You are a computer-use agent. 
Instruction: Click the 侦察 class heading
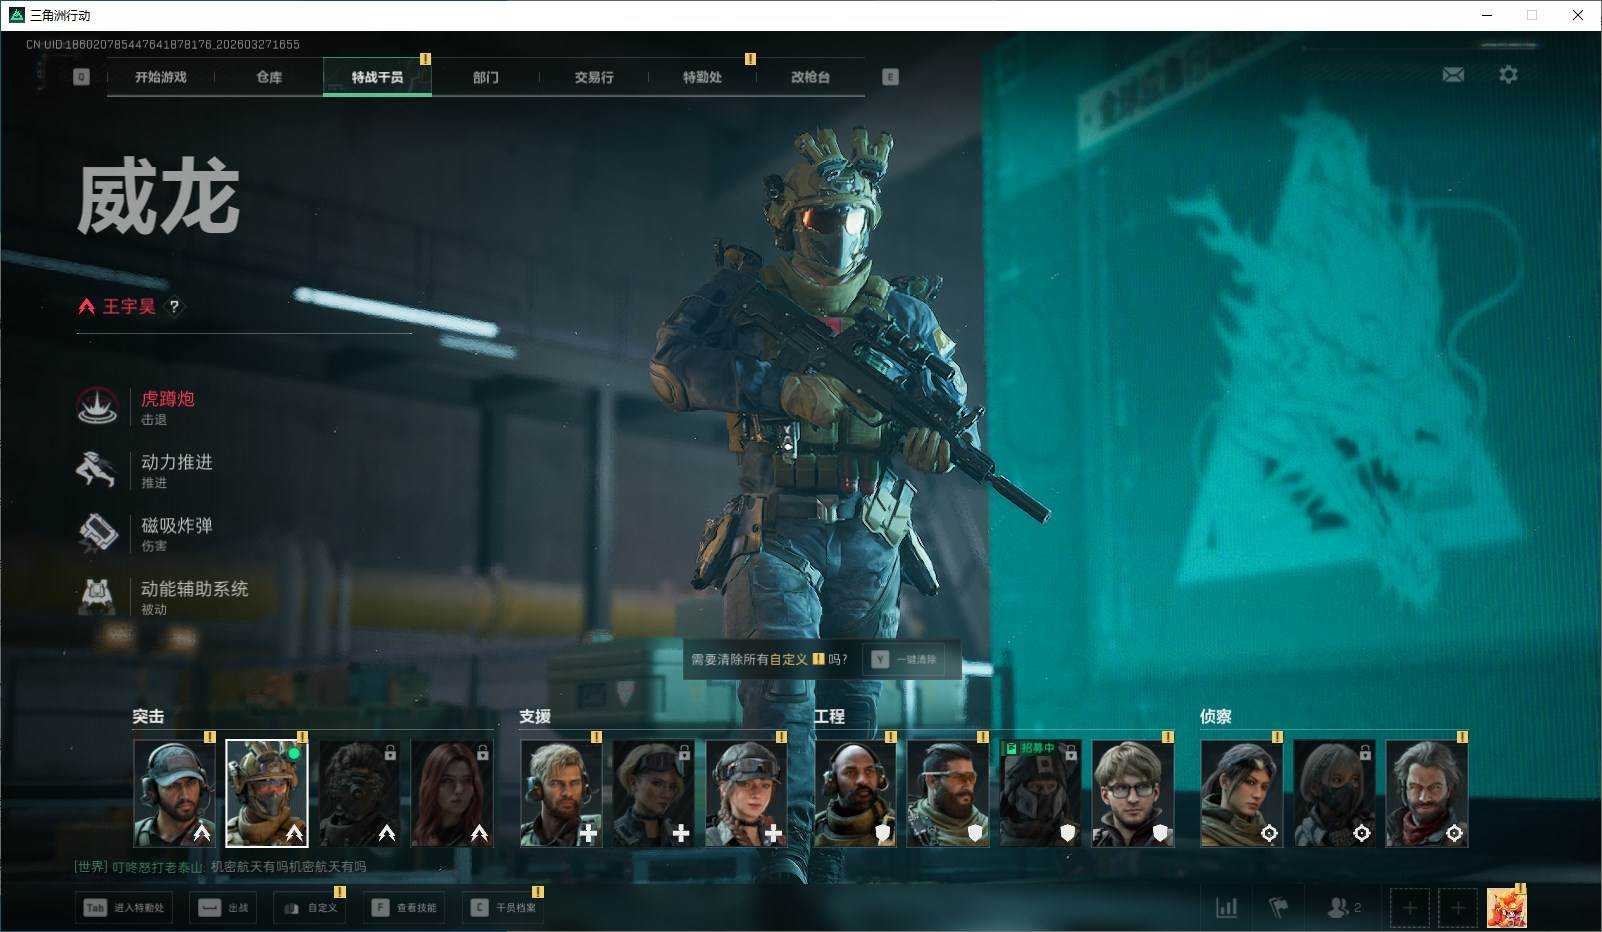tap(1216, 716)
